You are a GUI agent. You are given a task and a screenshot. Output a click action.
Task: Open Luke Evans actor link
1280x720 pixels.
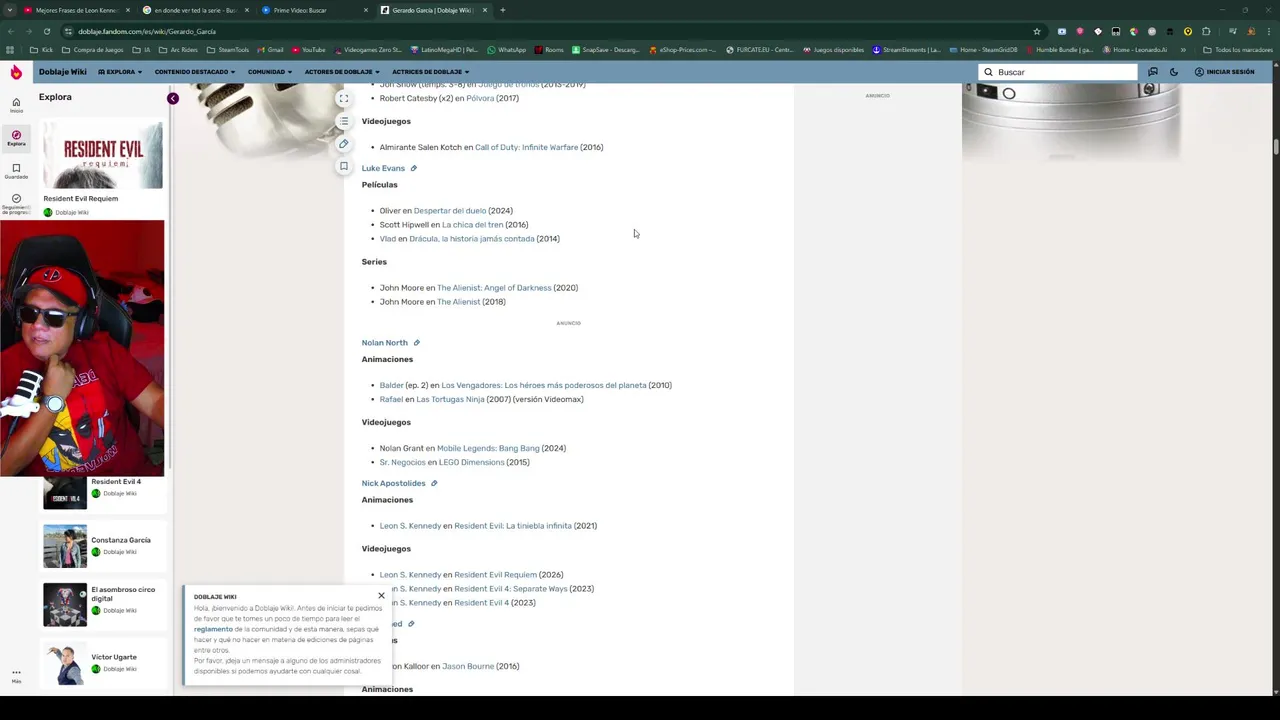pyautogui.click(x=383, y=168)
